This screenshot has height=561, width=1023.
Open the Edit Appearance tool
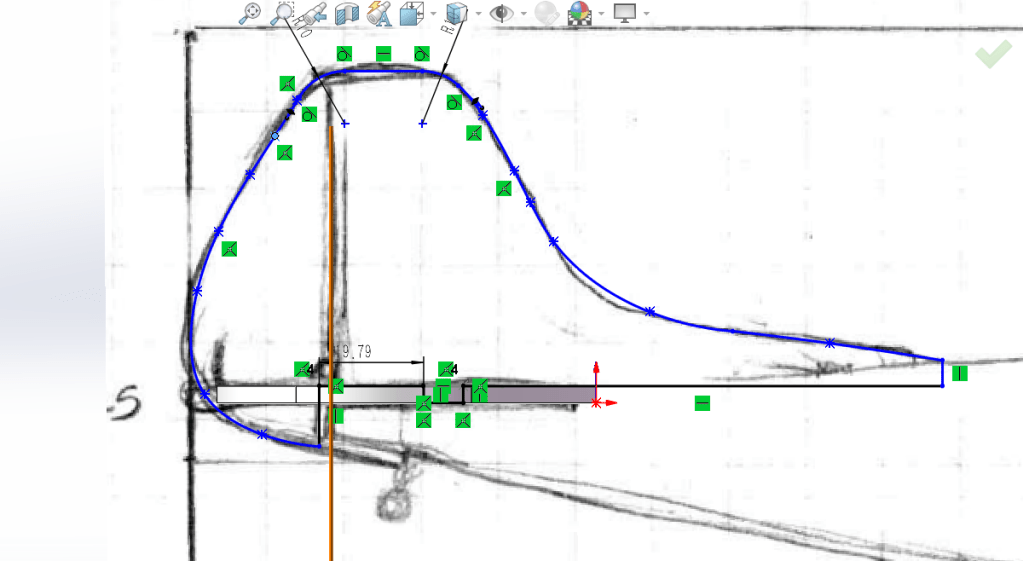[x=546, y=13]
